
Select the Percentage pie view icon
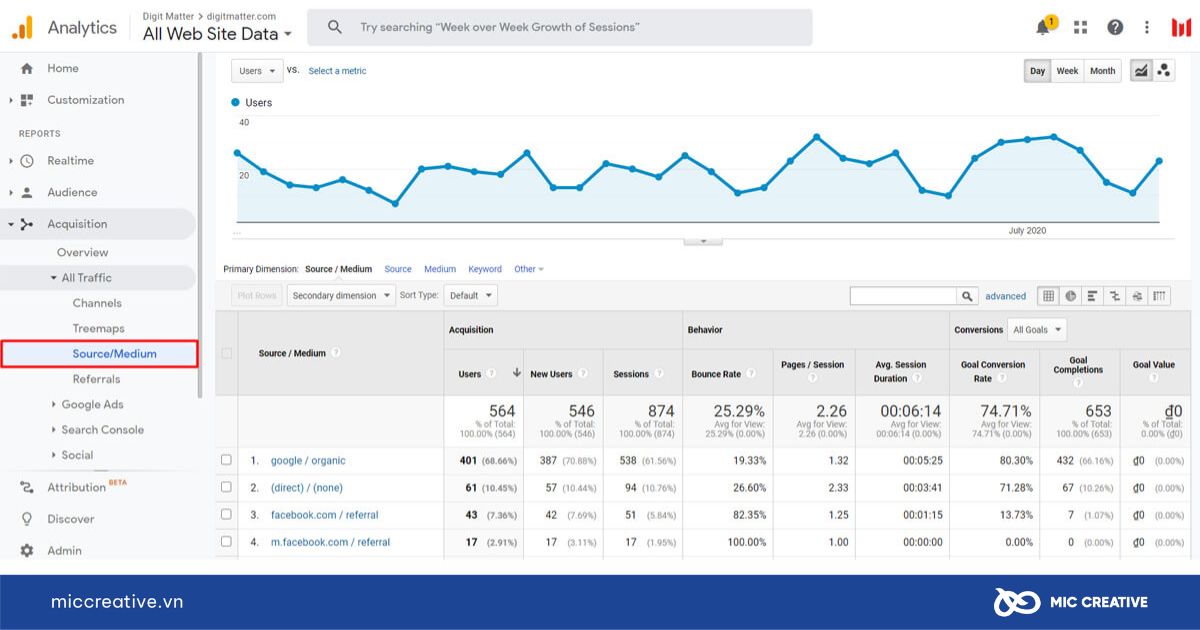pos(1071,296)
